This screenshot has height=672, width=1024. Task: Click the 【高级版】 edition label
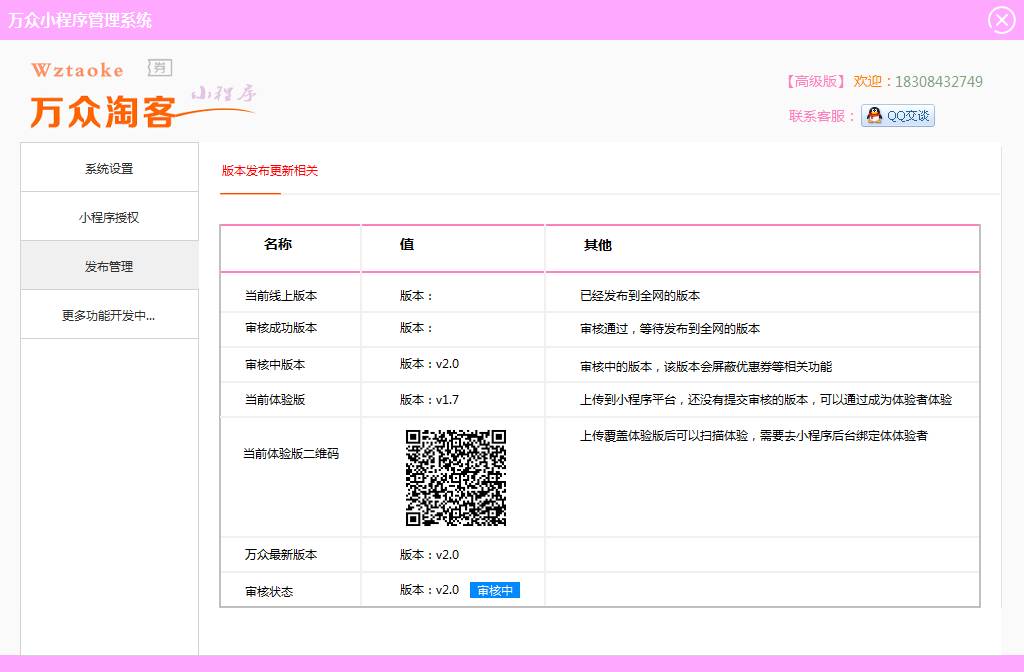tap(814, 81)
